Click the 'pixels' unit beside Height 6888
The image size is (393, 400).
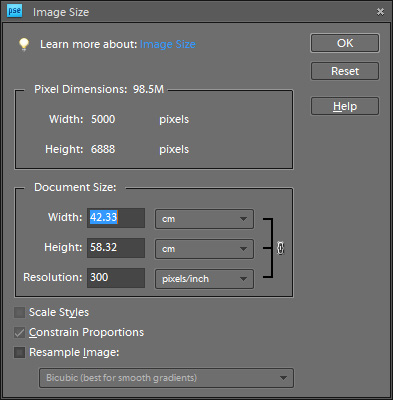pos(174,150)
